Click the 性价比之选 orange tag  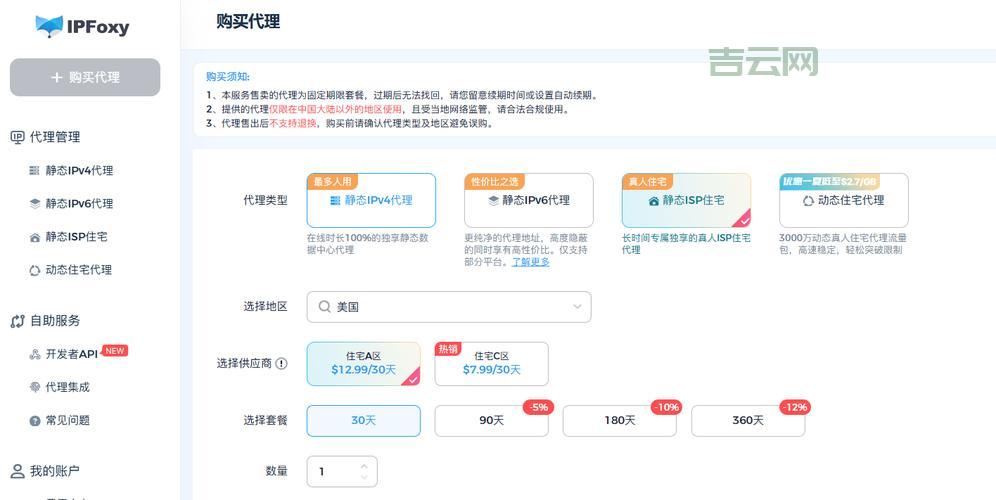494,182
